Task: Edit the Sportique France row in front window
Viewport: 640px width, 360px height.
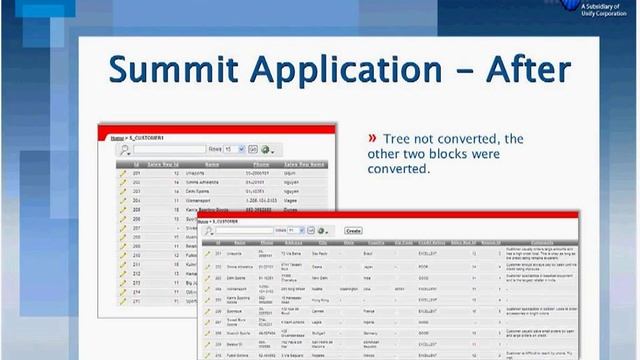Action: tap(208, 311)
